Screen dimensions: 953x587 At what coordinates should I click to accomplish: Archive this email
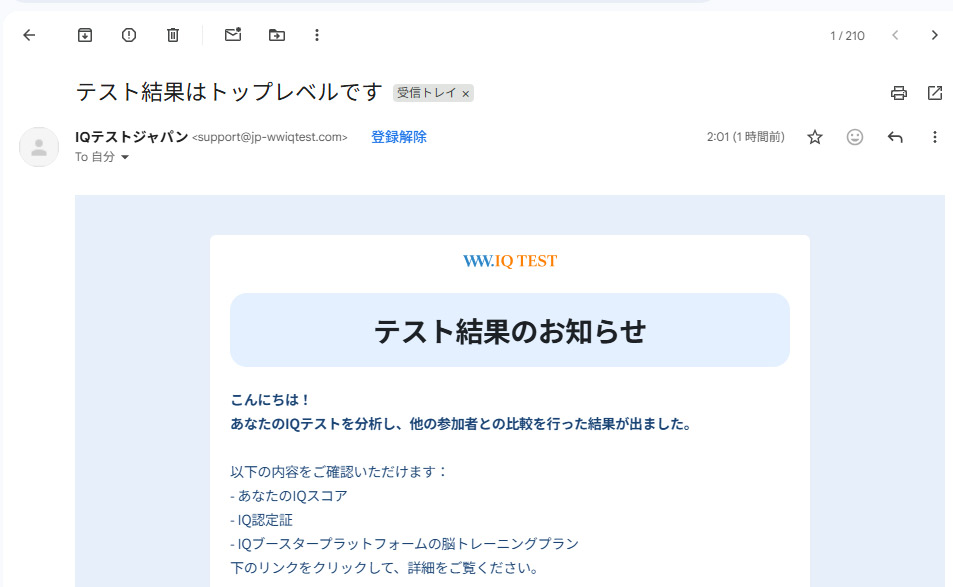click(x=85, y=35)
